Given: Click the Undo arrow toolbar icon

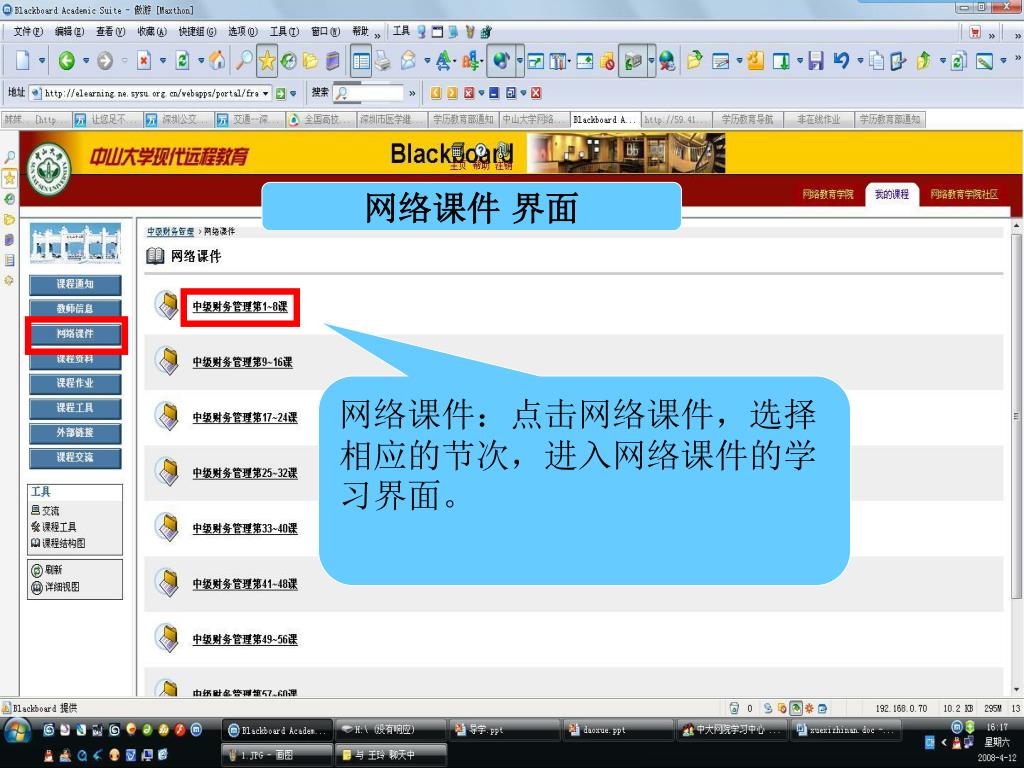Looking at the screenshot, I should (x=841, y=61).
